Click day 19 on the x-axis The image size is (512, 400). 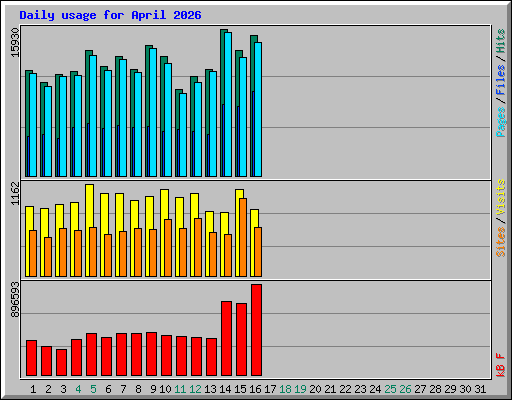300,389
